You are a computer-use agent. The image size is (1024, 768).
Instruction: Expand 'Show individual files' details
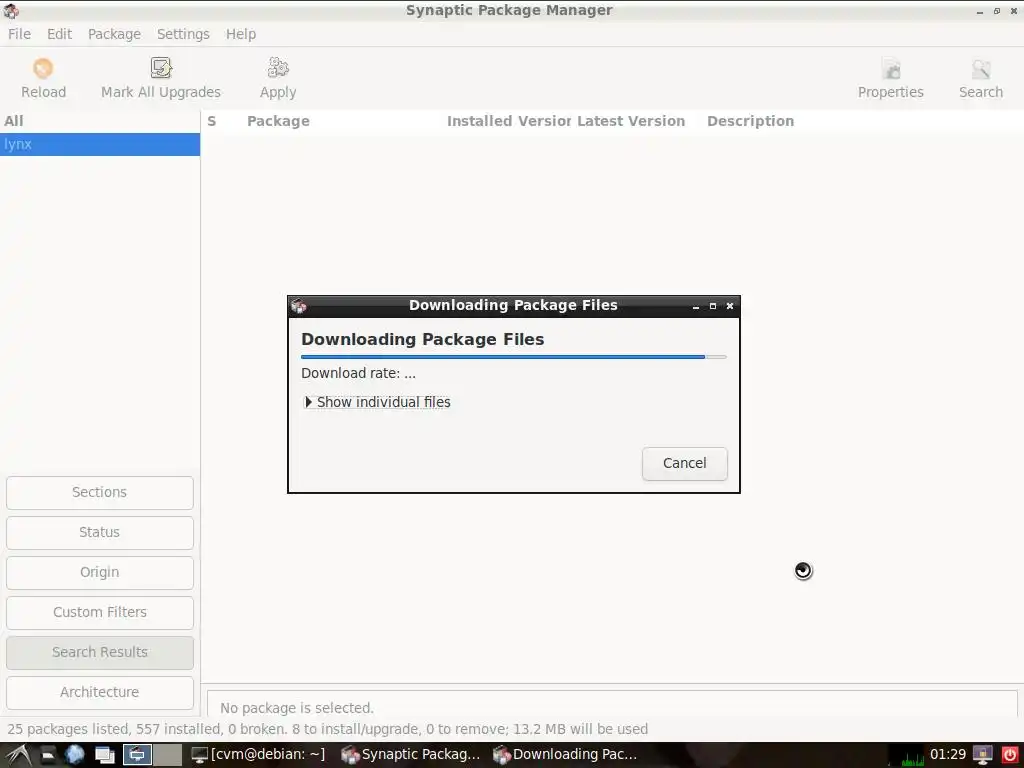click(377, 402)
